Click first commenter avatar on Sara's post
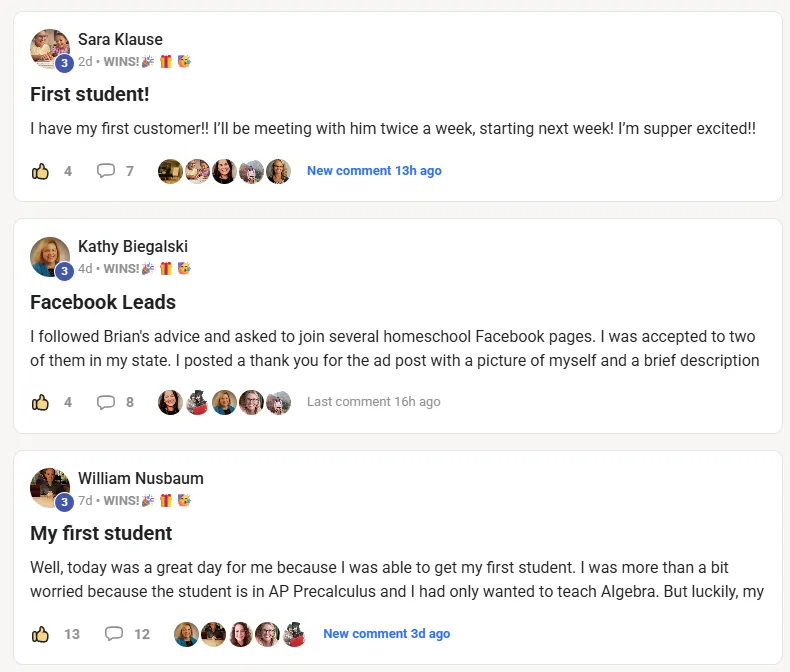This screenshot has width=790, height=672. 170,171
